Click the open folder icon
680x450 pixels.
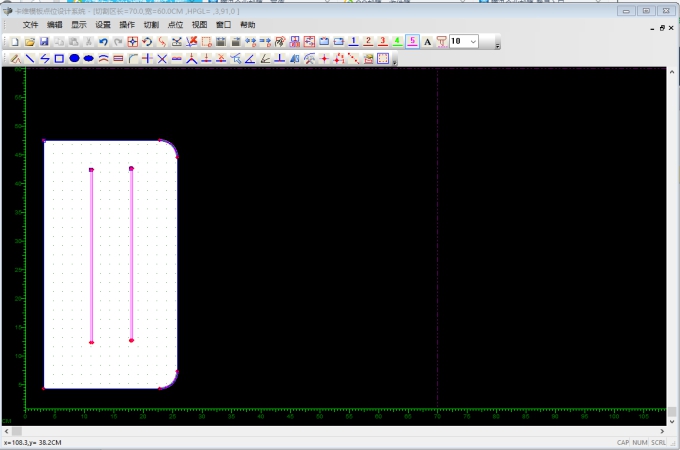29,42
